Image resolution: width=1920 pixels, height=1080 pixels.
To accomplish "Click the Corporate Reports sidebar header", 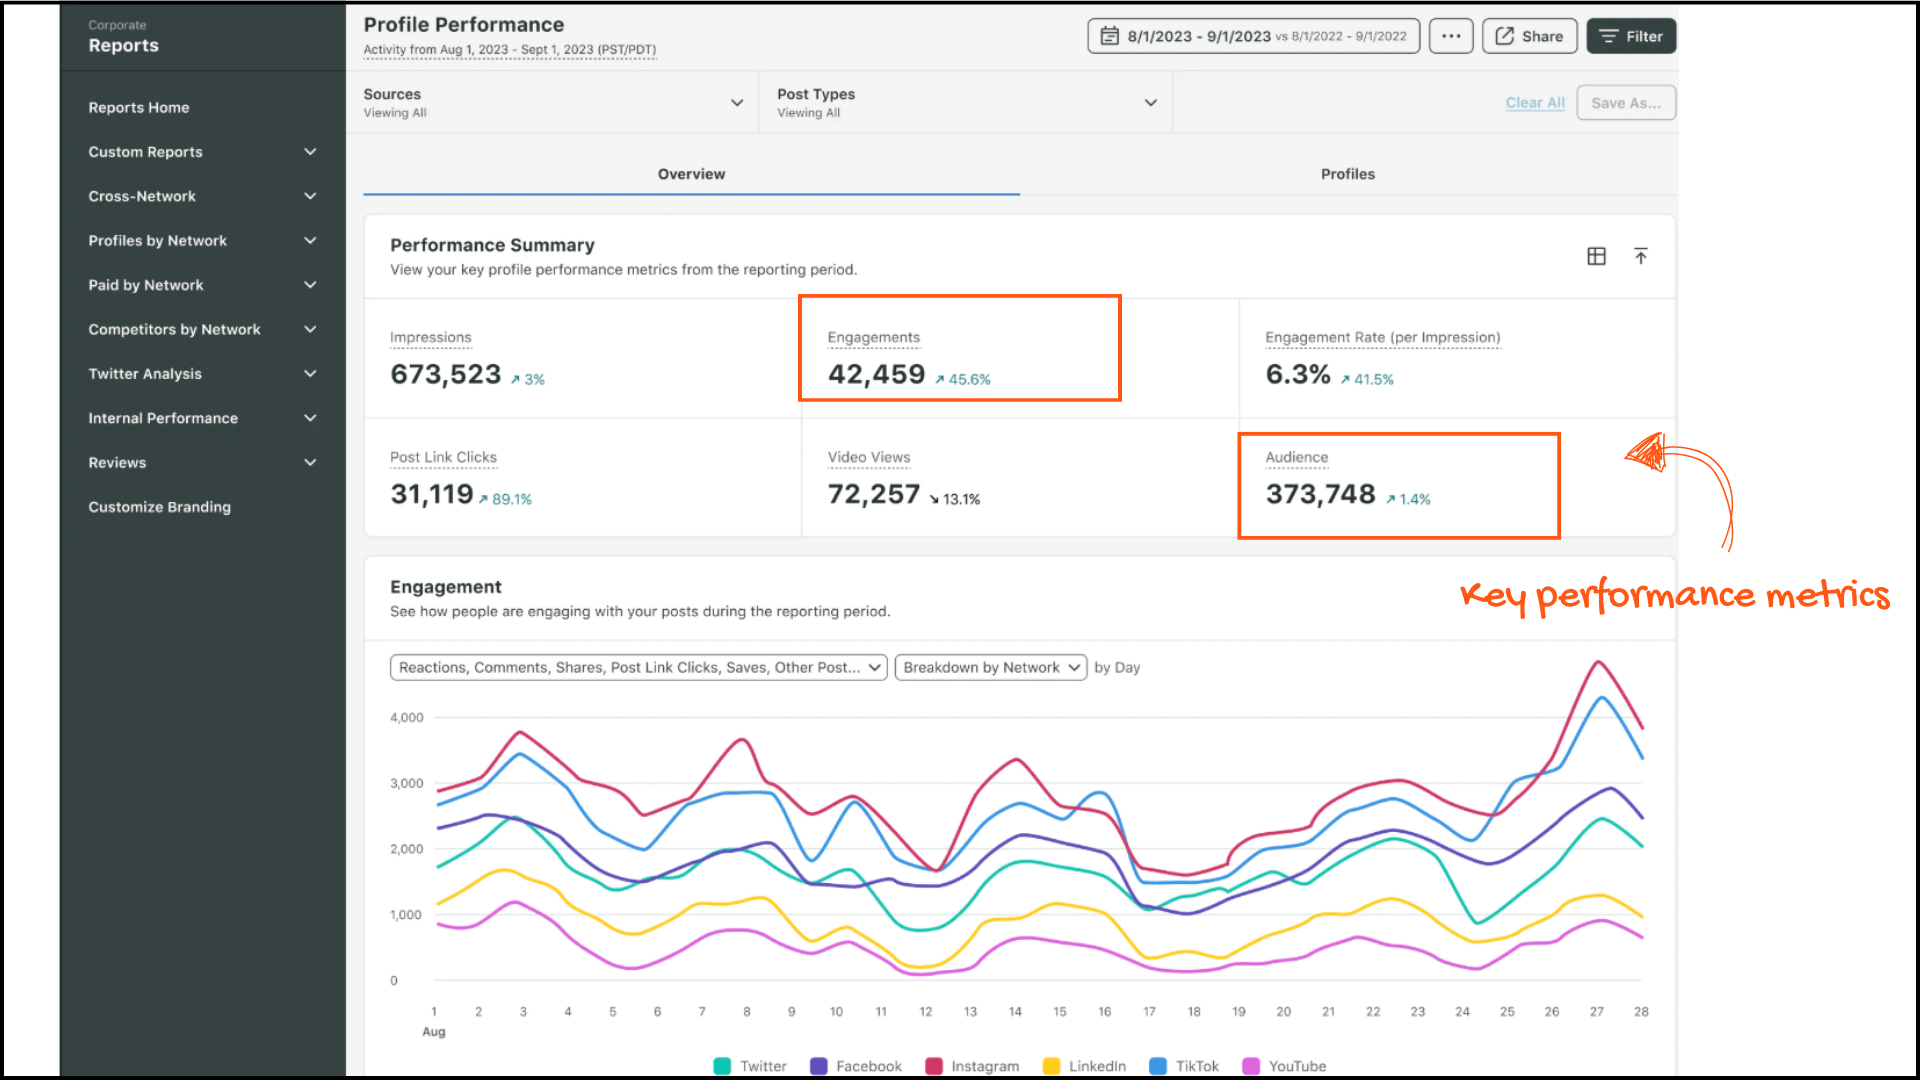I will pyautogui.click(x=123, y=37).
